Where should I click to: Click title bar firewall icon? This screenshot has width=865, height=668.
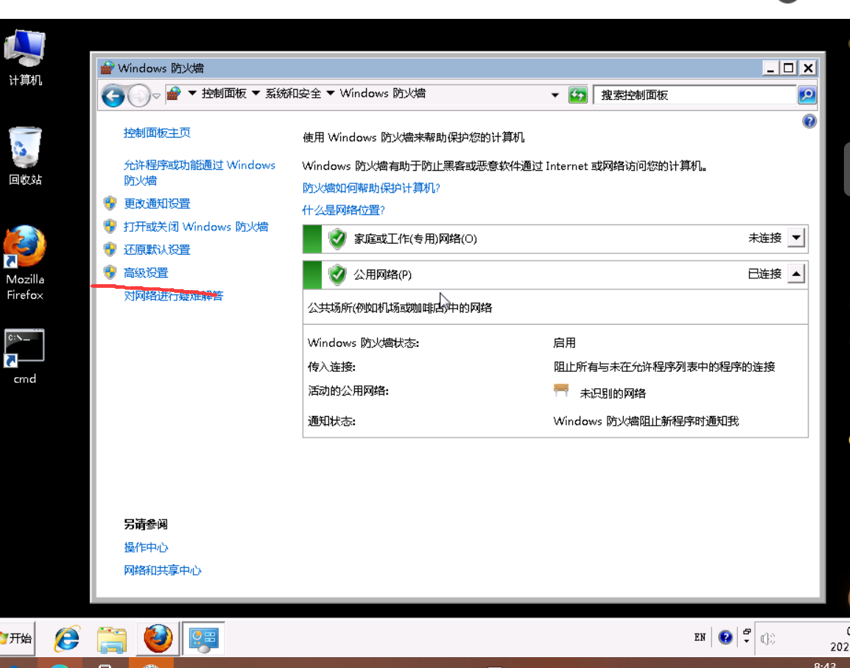click(107, 68)
